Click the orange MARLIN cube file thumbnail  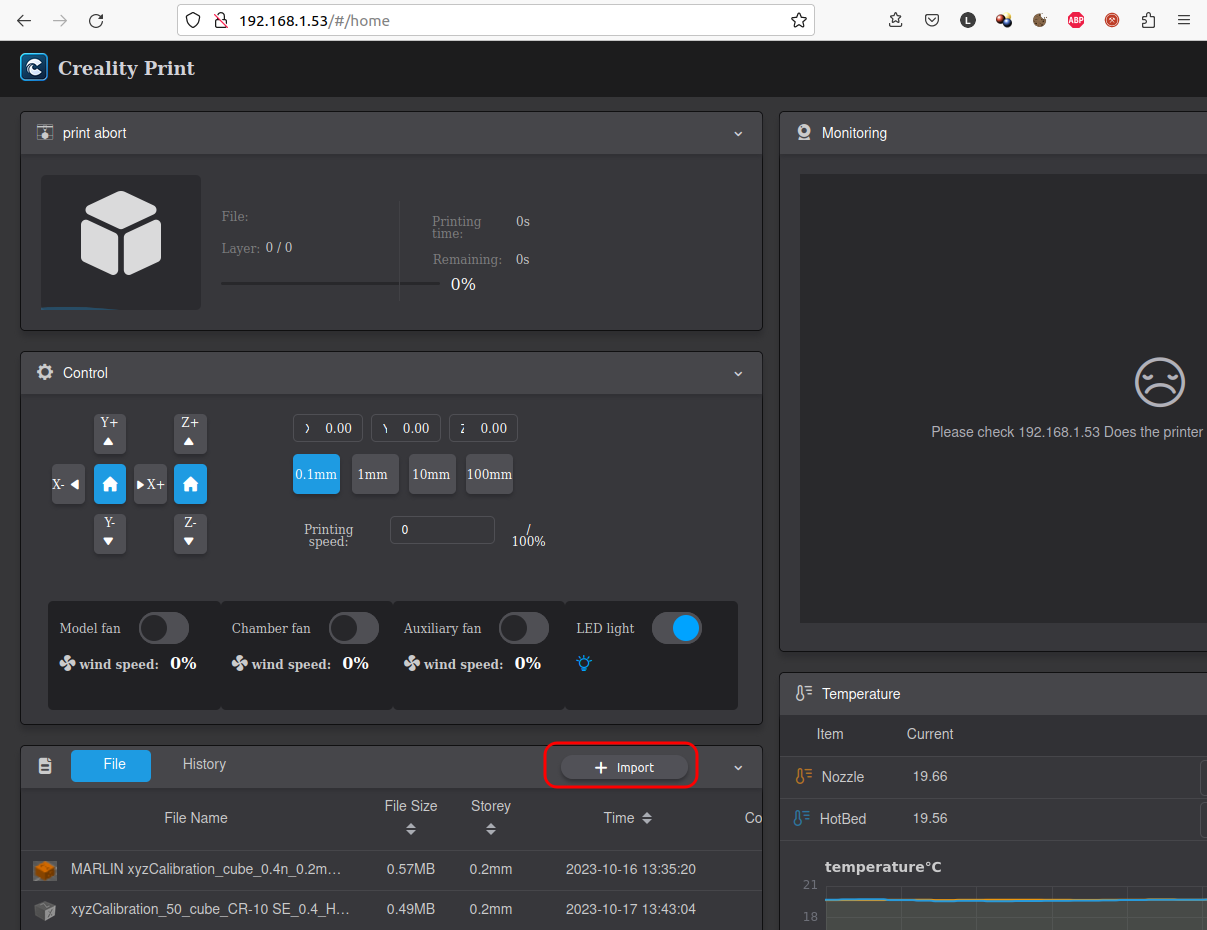[45, 870]
